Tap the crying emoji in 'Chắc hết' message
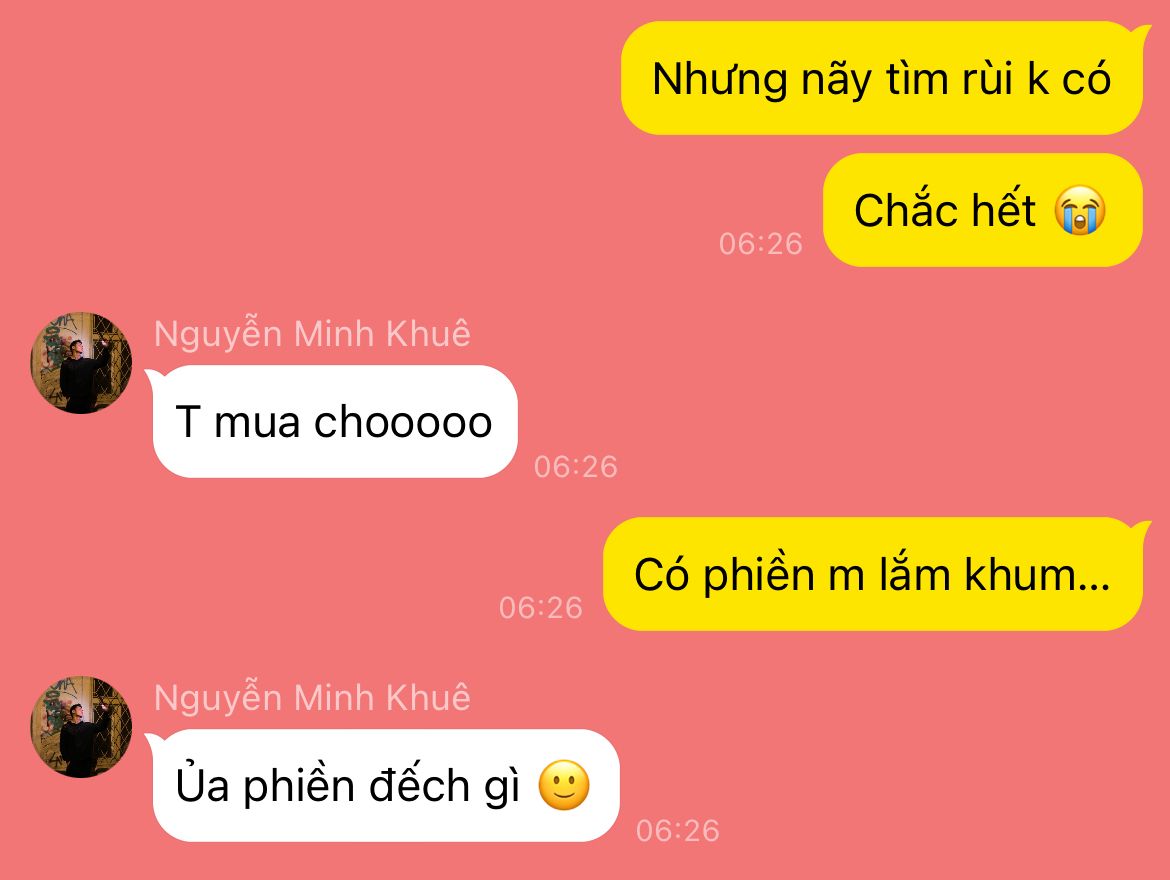The image size is (1170, 880). 1080,210
